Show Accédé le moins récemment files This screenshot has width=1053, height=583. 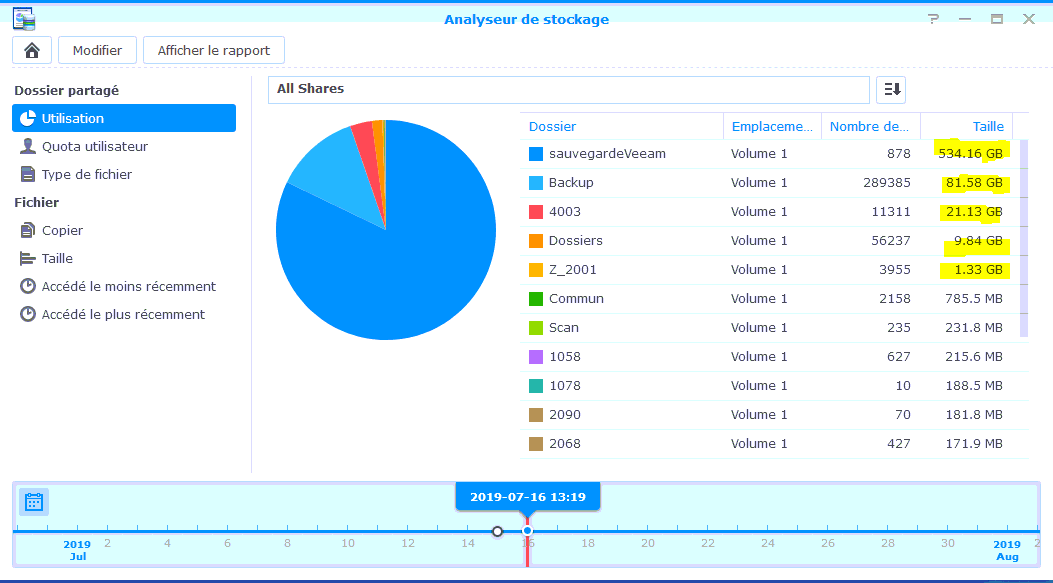tap(124, 287)
